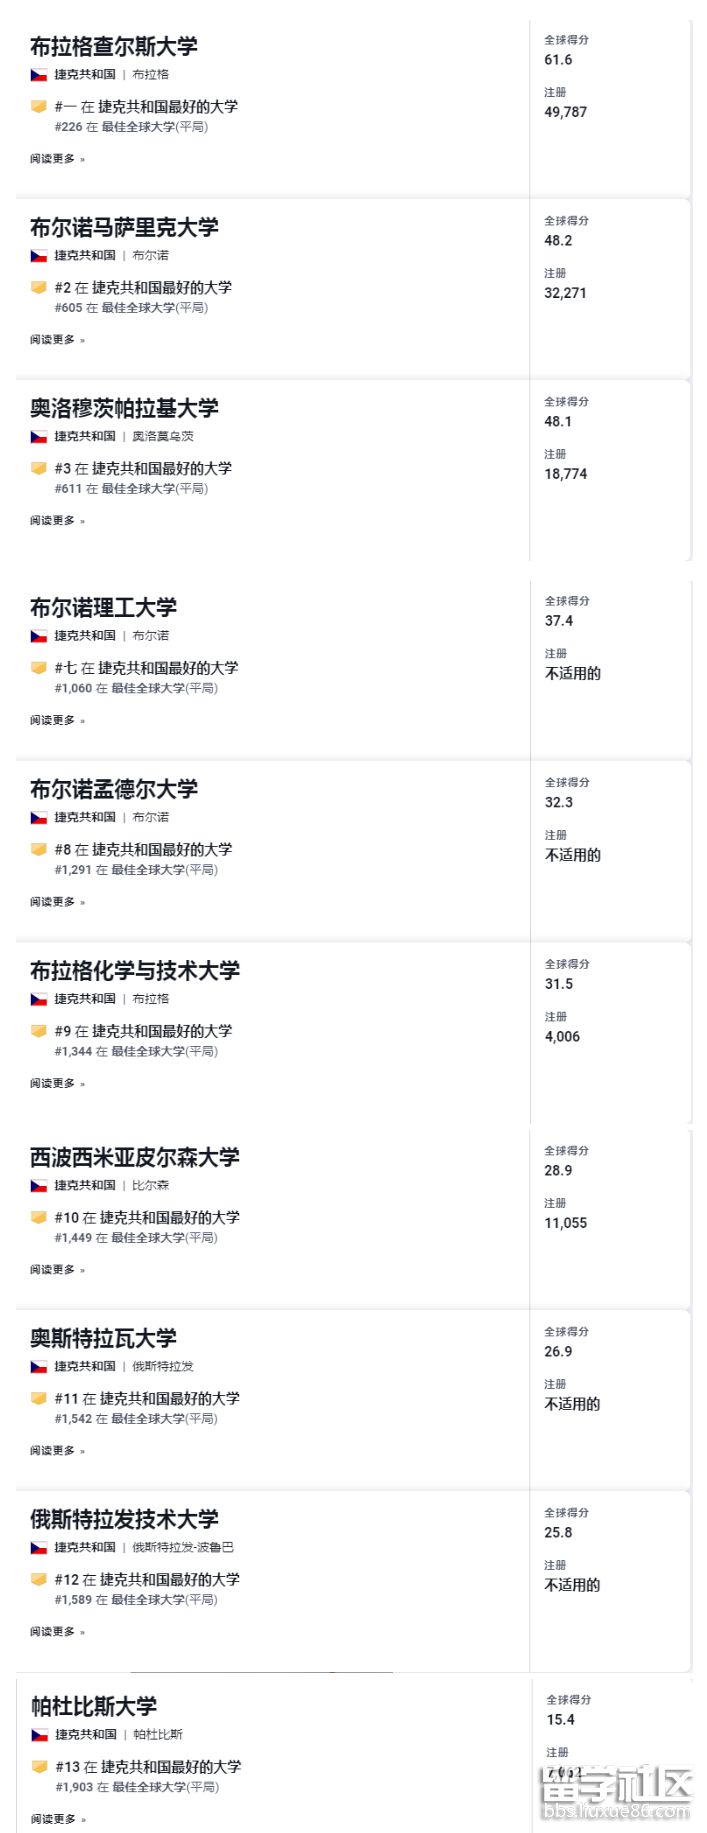Click the Czech flag under 奥斯特拉瓦大学
Image resolution: width=707 pixels, height=1833 pixels.
[39, 1367]
